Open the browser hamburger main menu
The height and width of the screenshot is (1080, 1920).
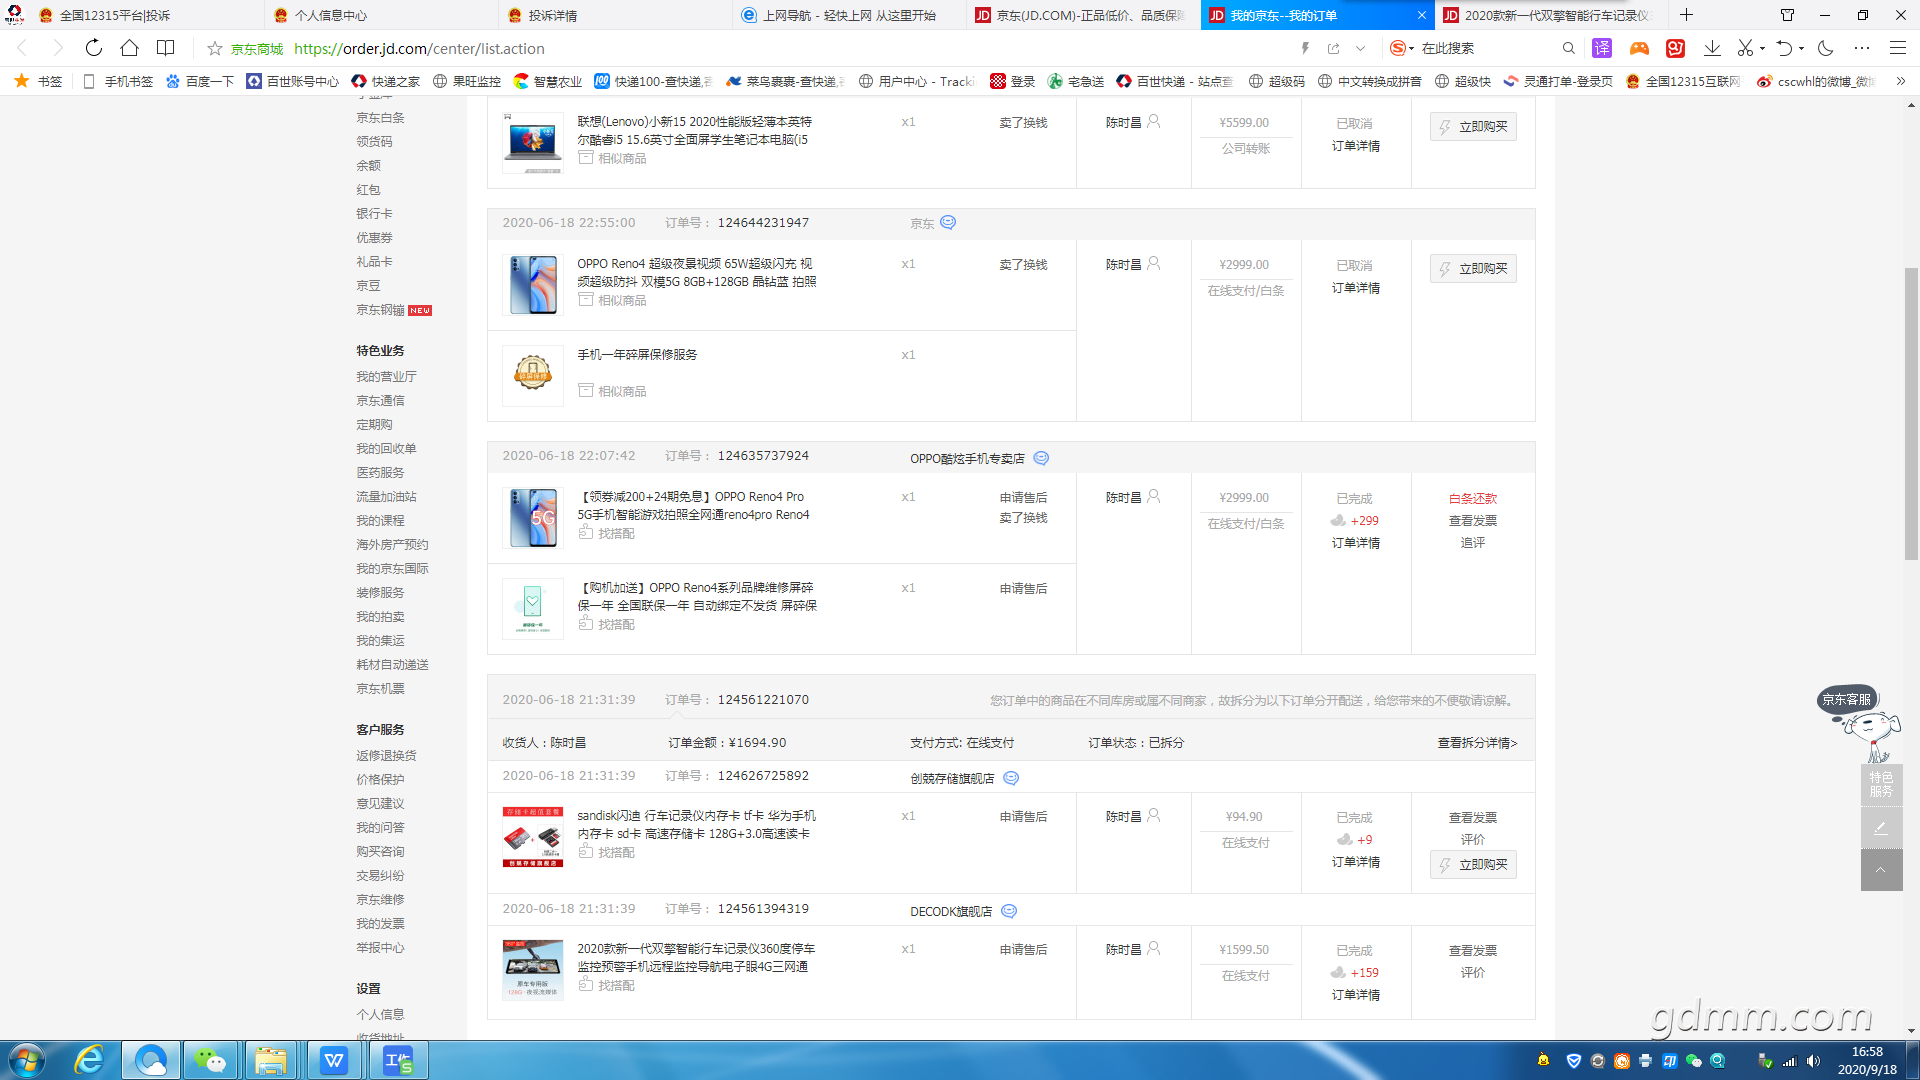[x=1897, y=48]
